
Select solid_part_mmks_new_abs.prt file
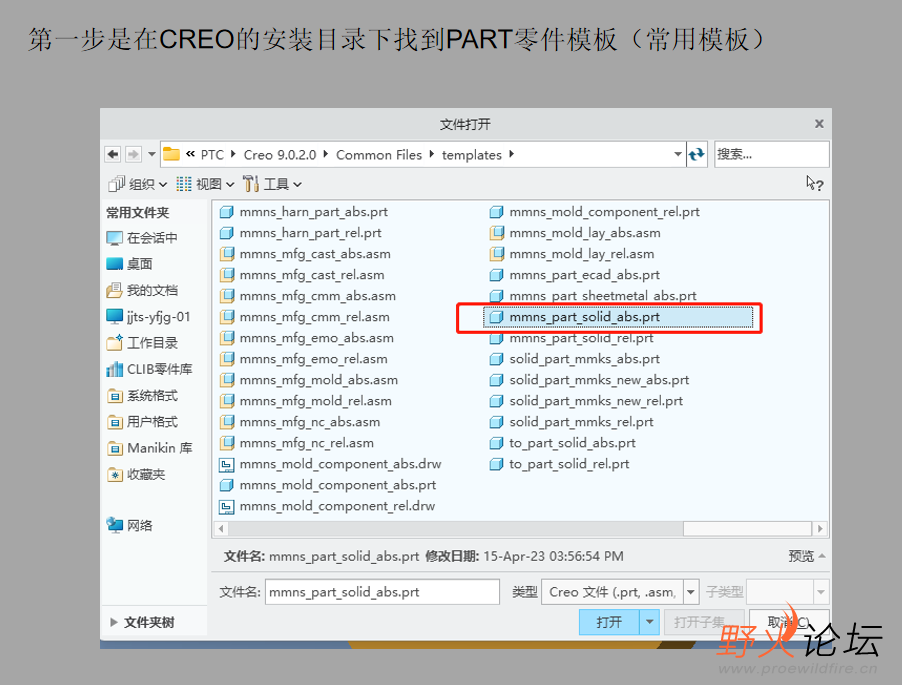pos(590,380)
